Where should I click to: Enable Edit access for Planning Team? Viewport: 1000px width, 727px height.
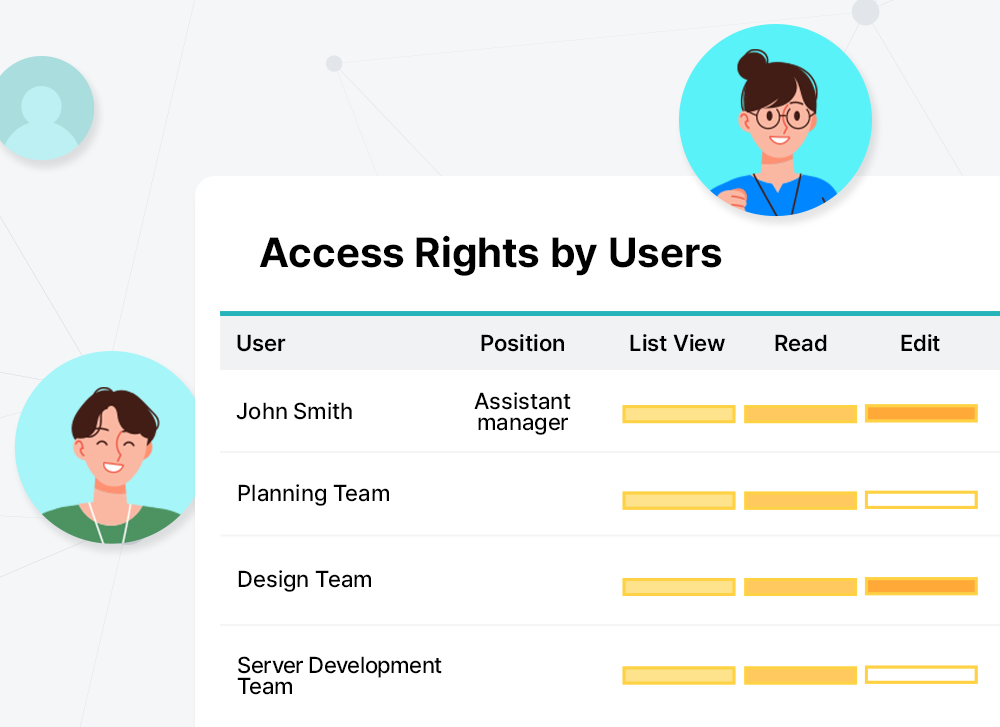(x=921, y=500)
